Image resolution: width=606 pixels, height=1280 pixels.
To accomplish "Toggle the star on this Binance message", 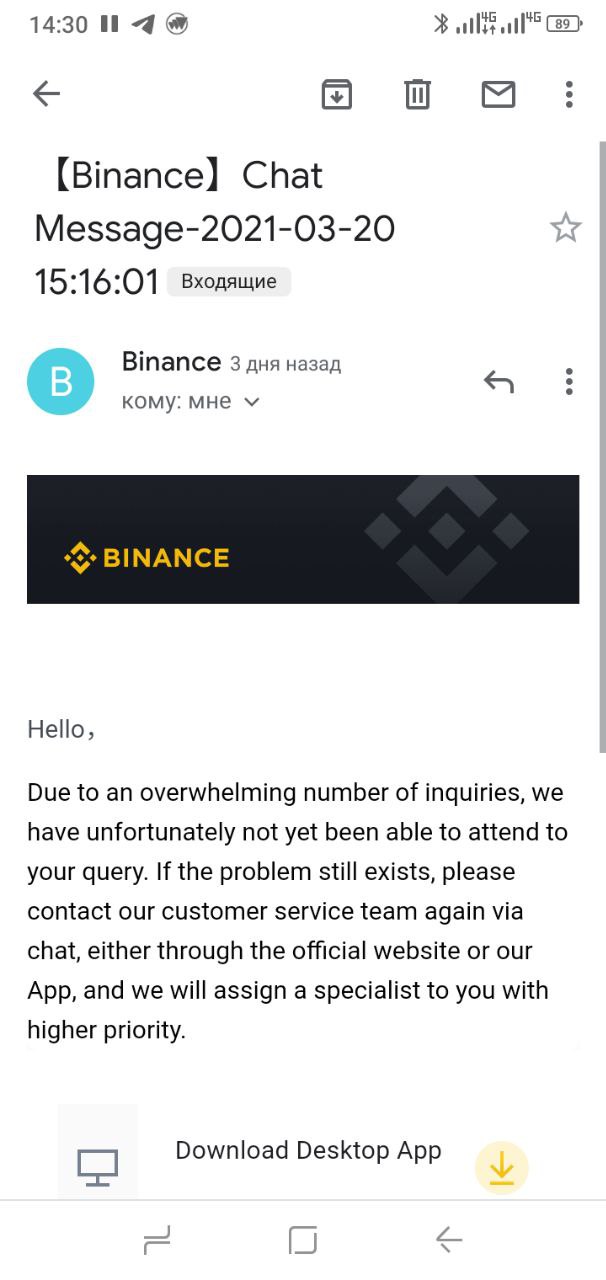I will (566, 228).
